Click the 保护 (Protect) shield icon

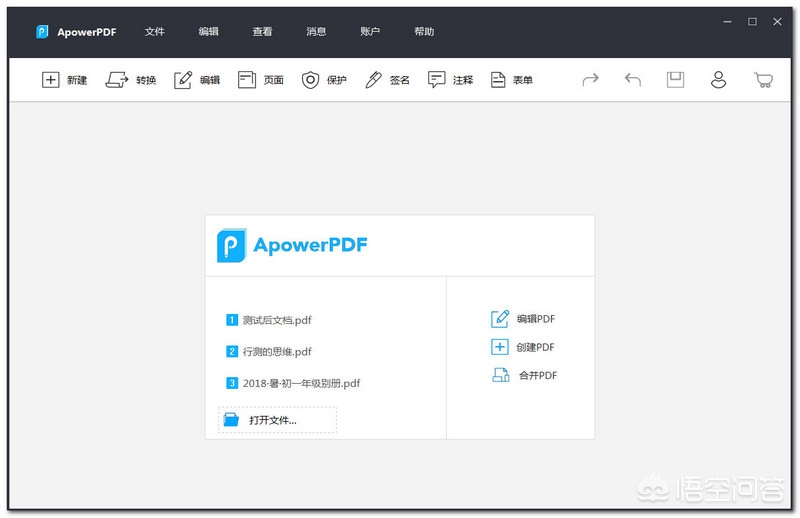tap(310, 80)
